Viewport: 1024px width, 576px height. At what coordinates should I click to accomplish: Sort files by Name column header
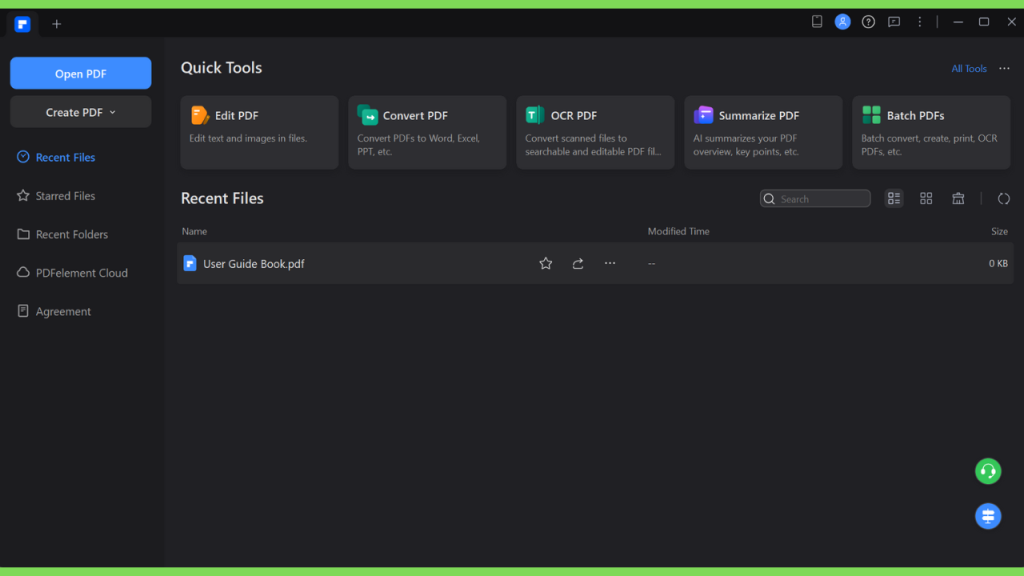[195, 231]
